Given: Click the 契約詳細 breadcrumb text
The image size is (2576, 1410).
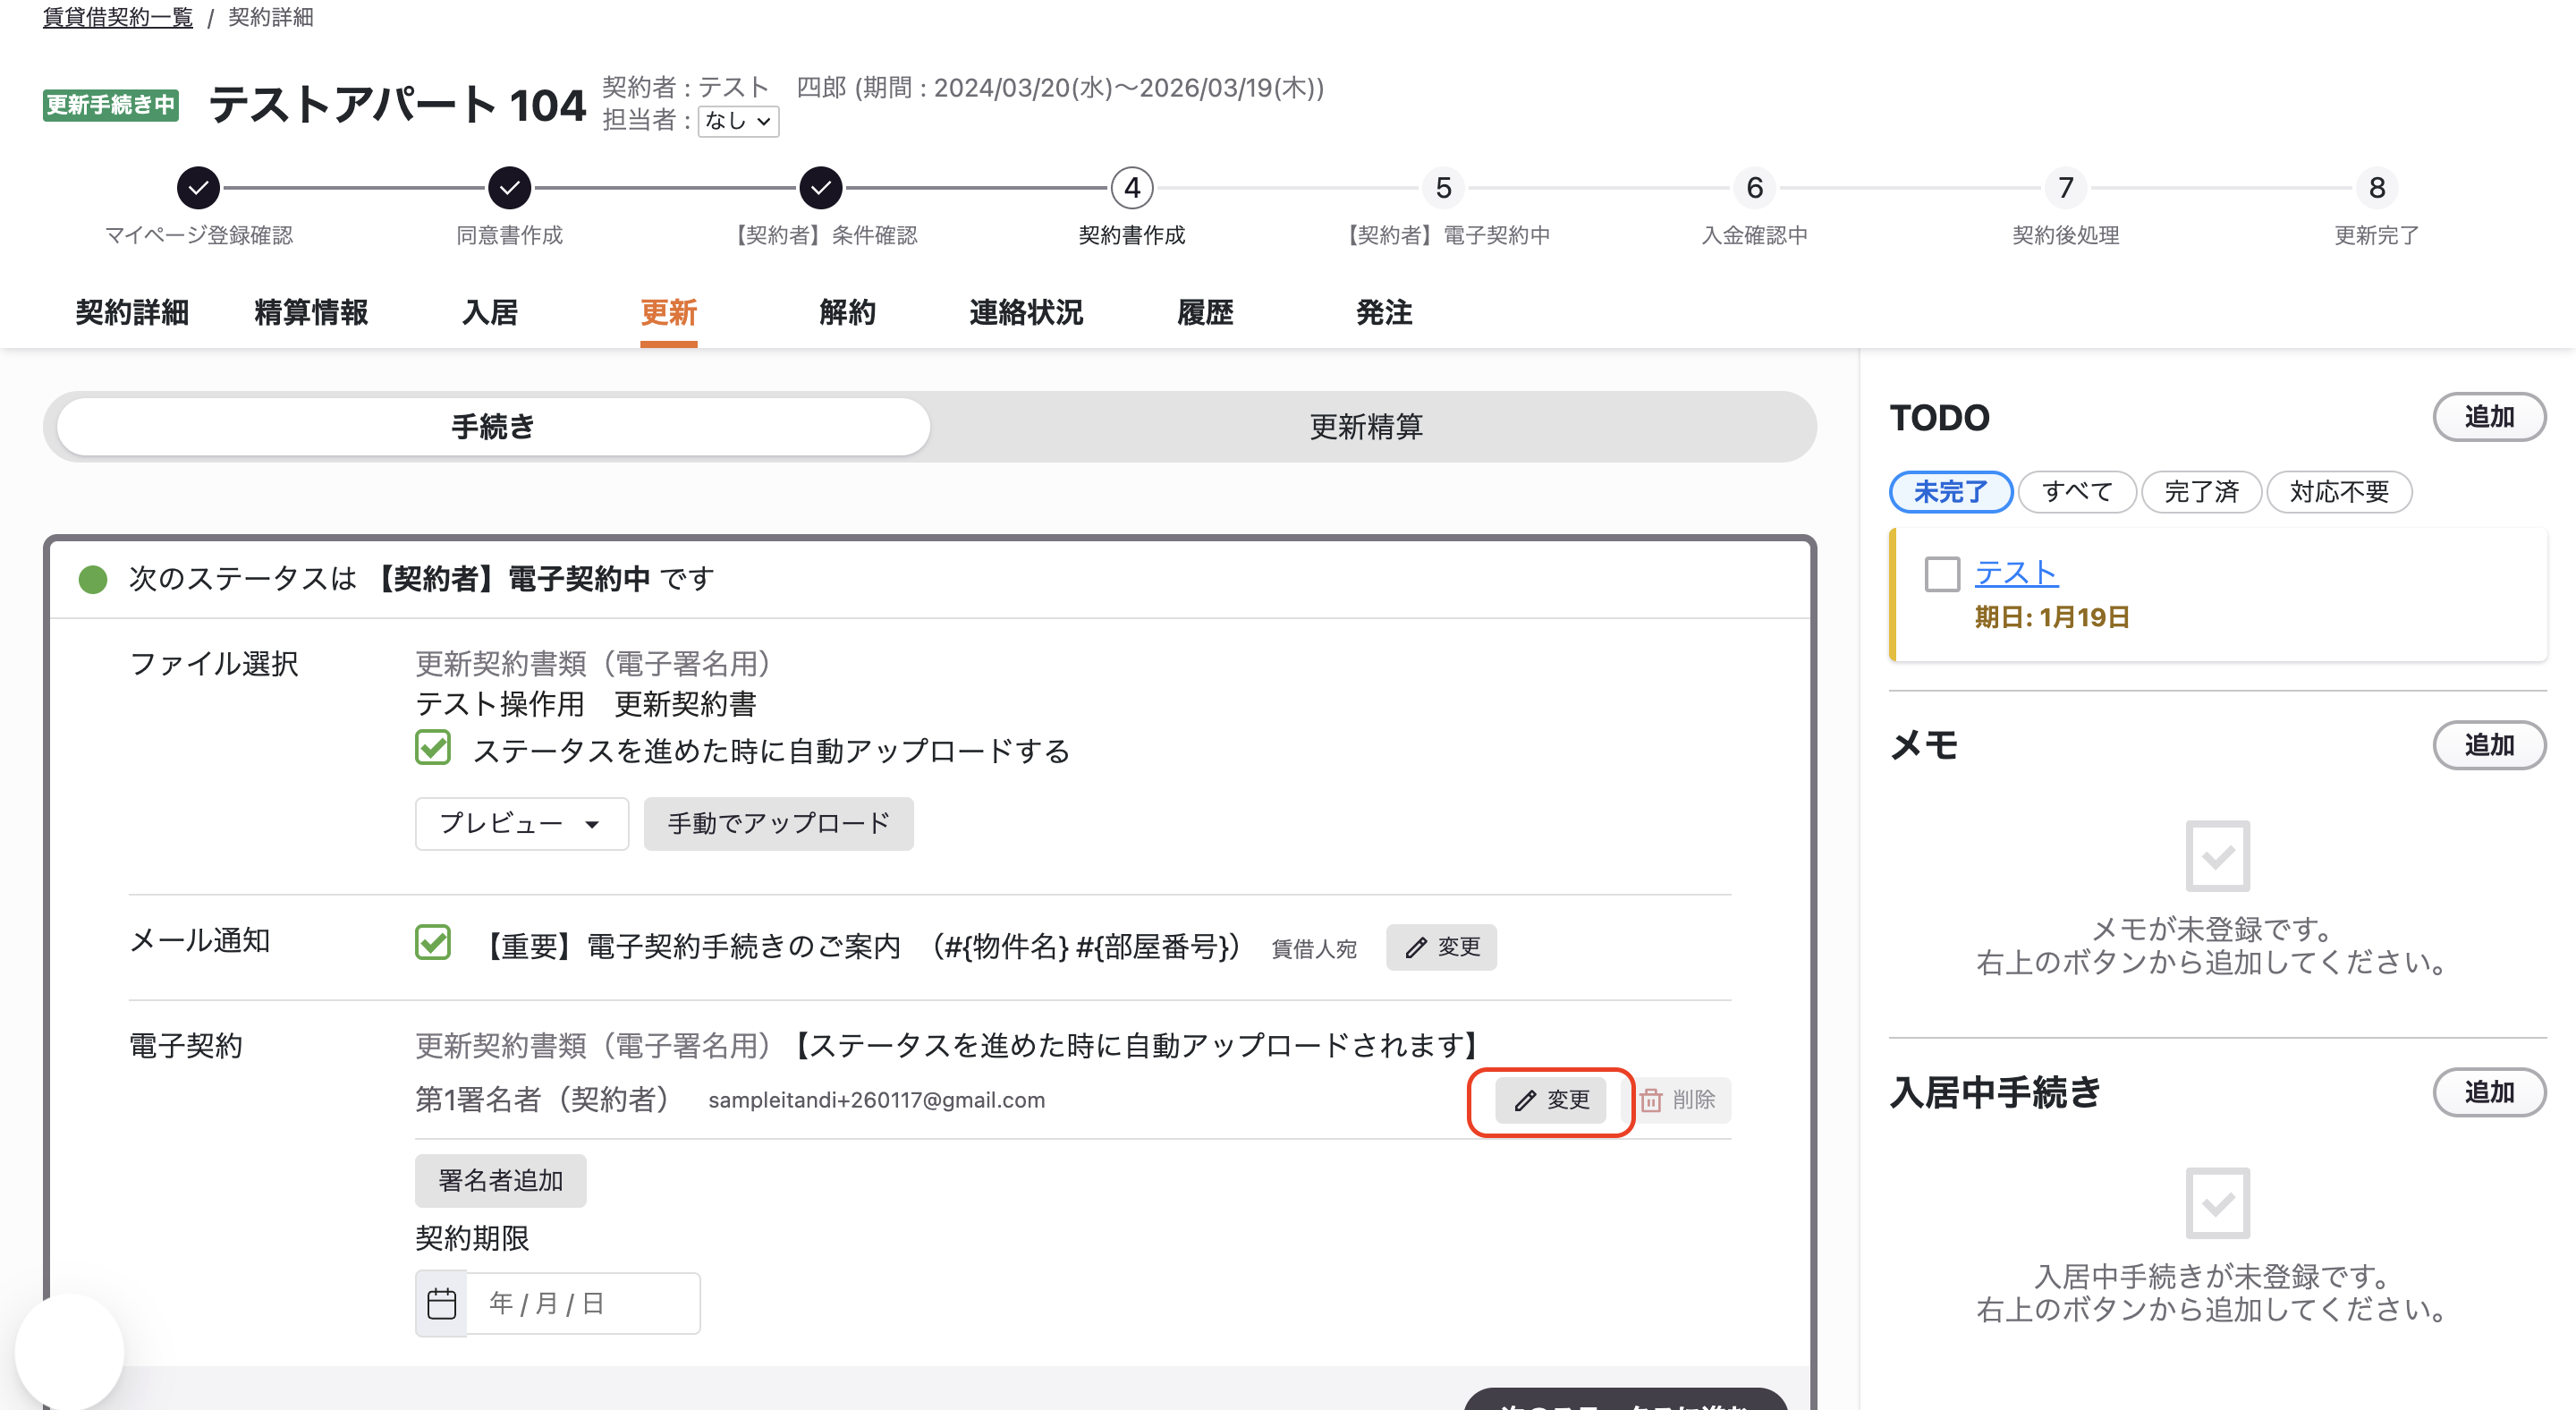Looking at the screenshot, I should point(271,17).
